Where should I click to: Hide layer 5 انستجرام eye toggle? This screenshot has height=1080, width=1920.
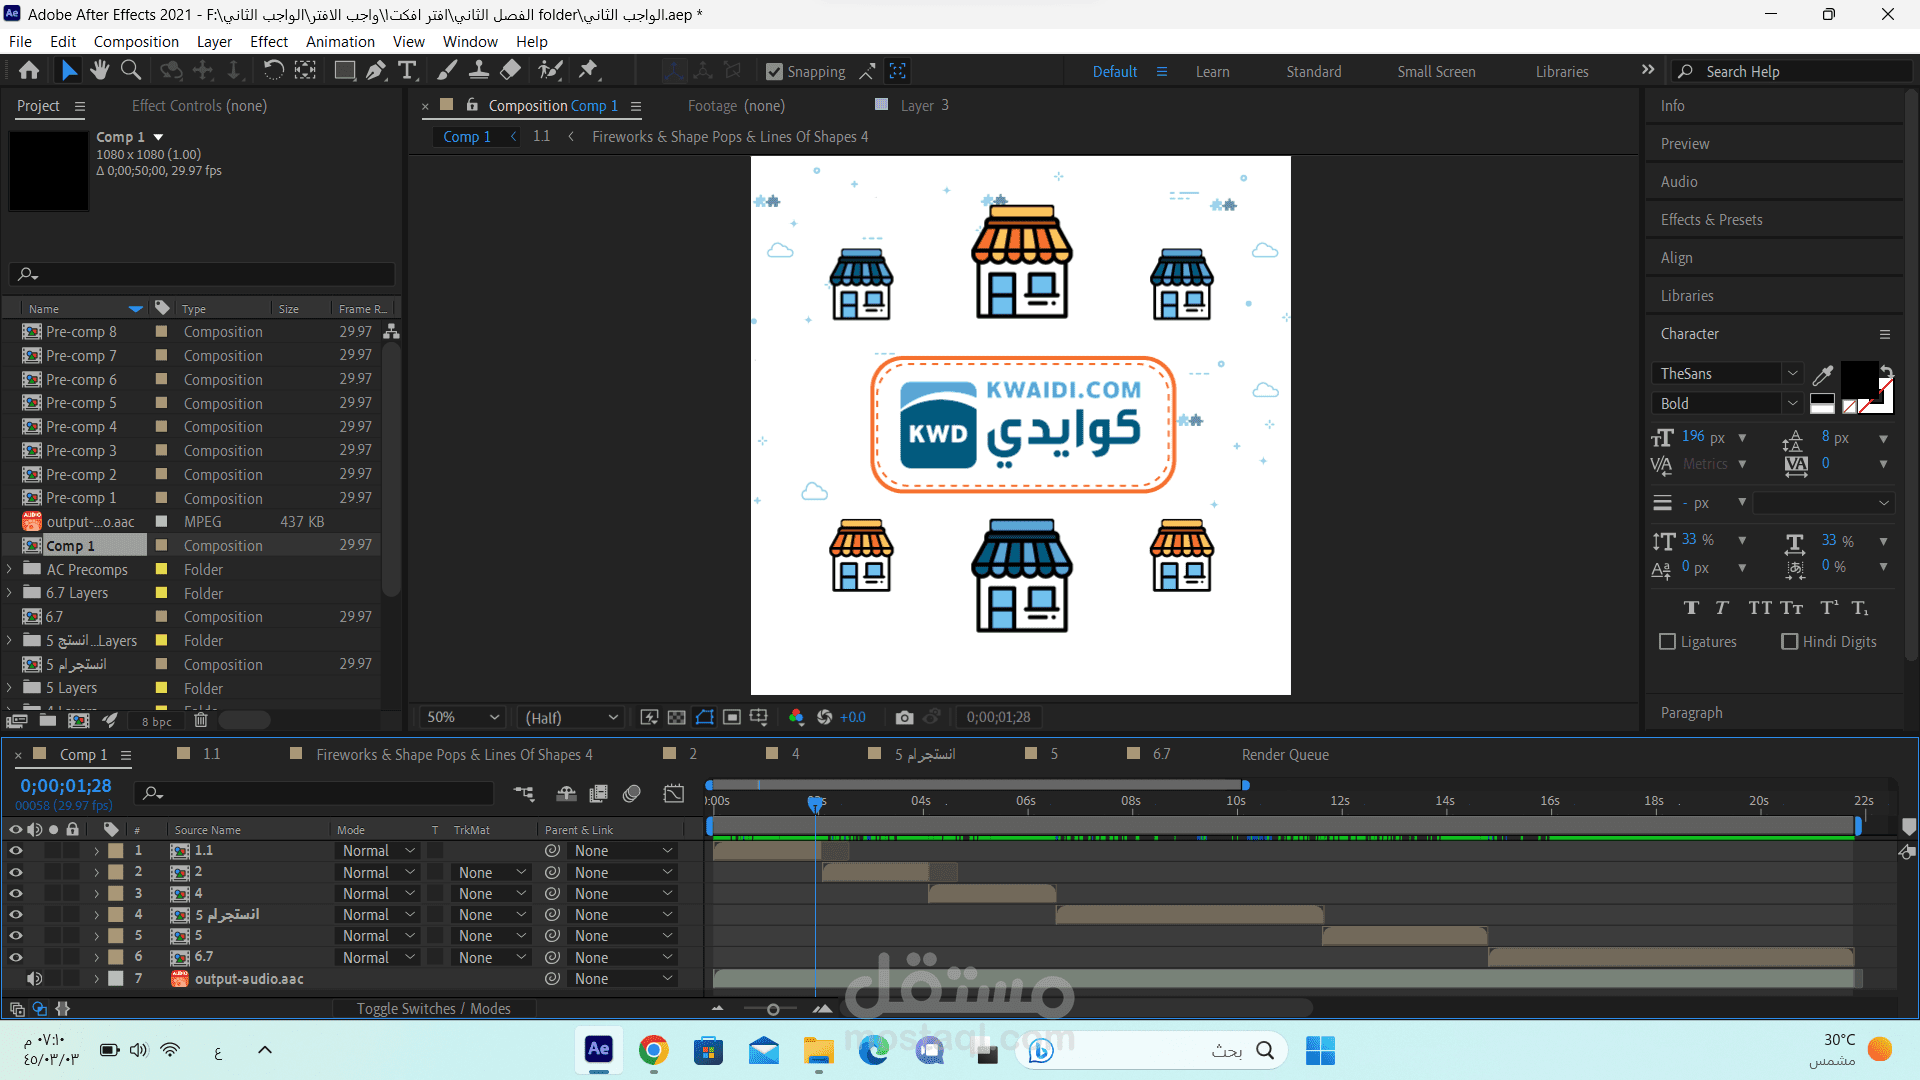(x=15, y=915)
